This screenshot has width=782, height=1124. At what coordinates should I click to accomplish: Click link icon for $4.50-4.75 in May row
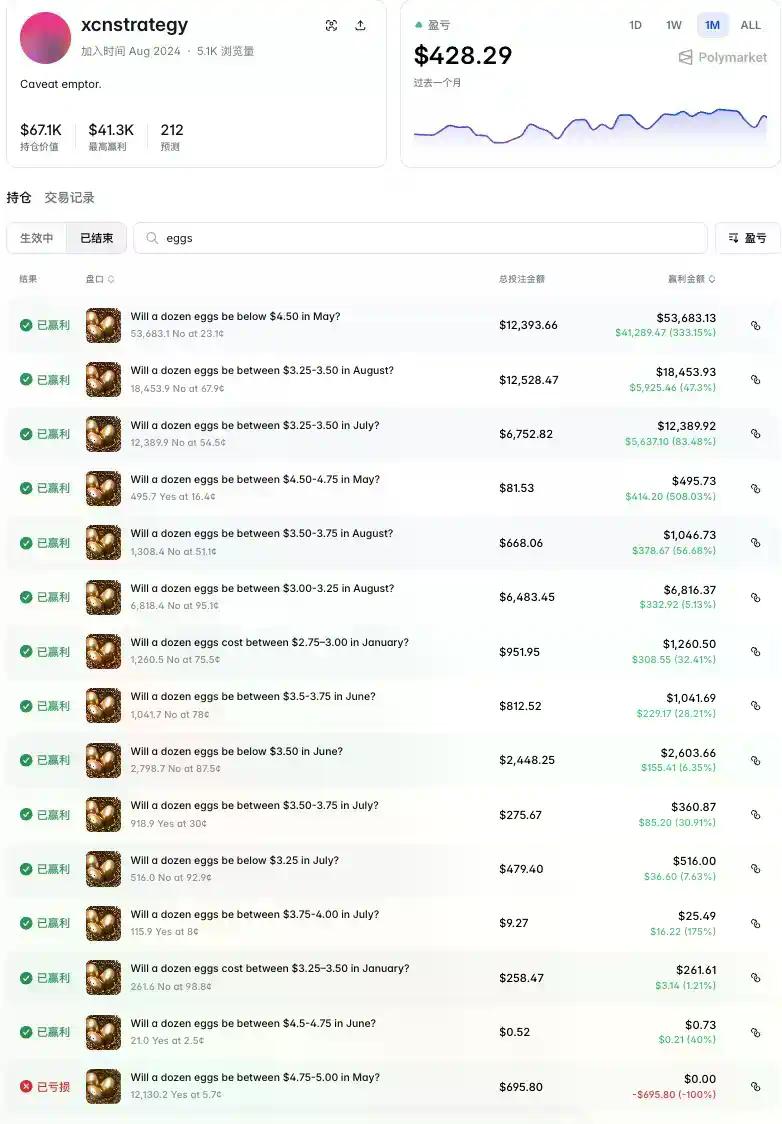(x=755, y=488)
